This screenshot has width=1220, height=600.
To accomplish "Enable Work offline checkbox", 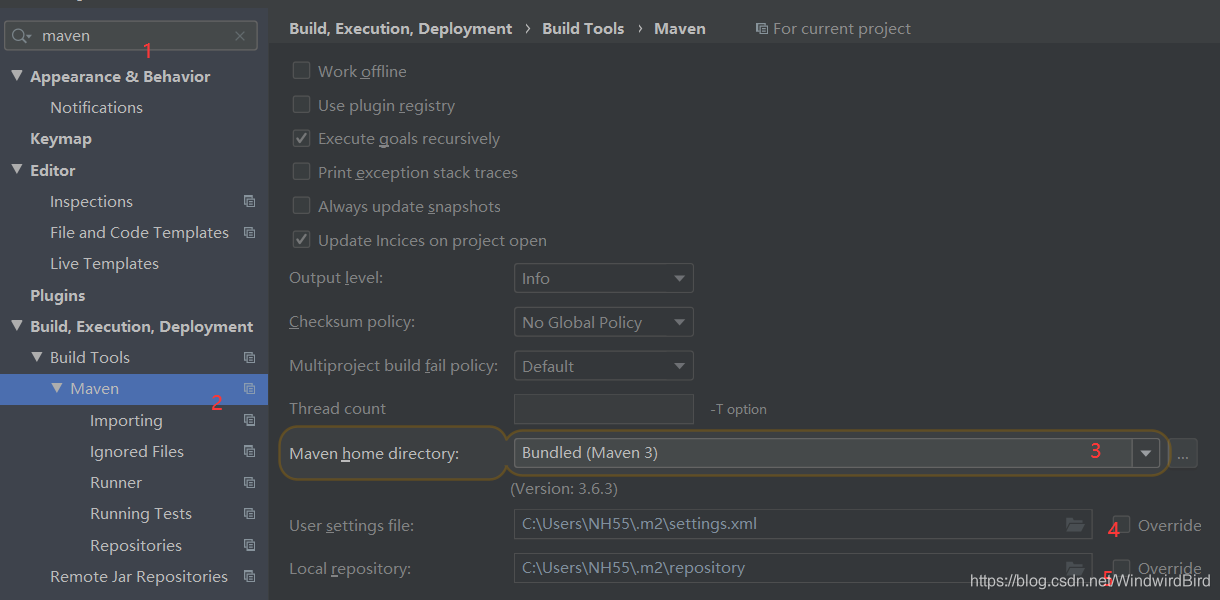I will [301, 71].
